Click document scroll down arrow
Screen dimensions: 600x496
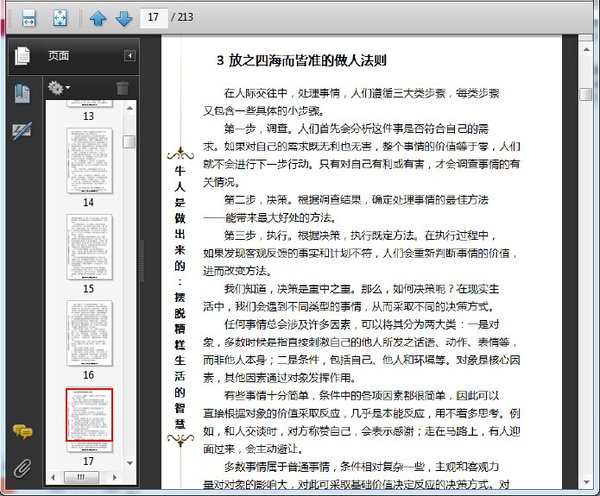[x=586, y=482]
